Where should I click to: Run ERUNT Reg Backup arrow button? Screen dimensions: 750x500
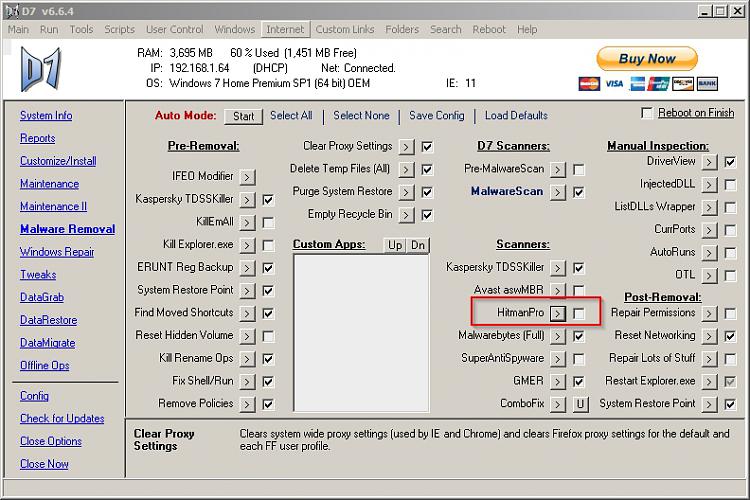pyautogui.click(x=247, y=268)
